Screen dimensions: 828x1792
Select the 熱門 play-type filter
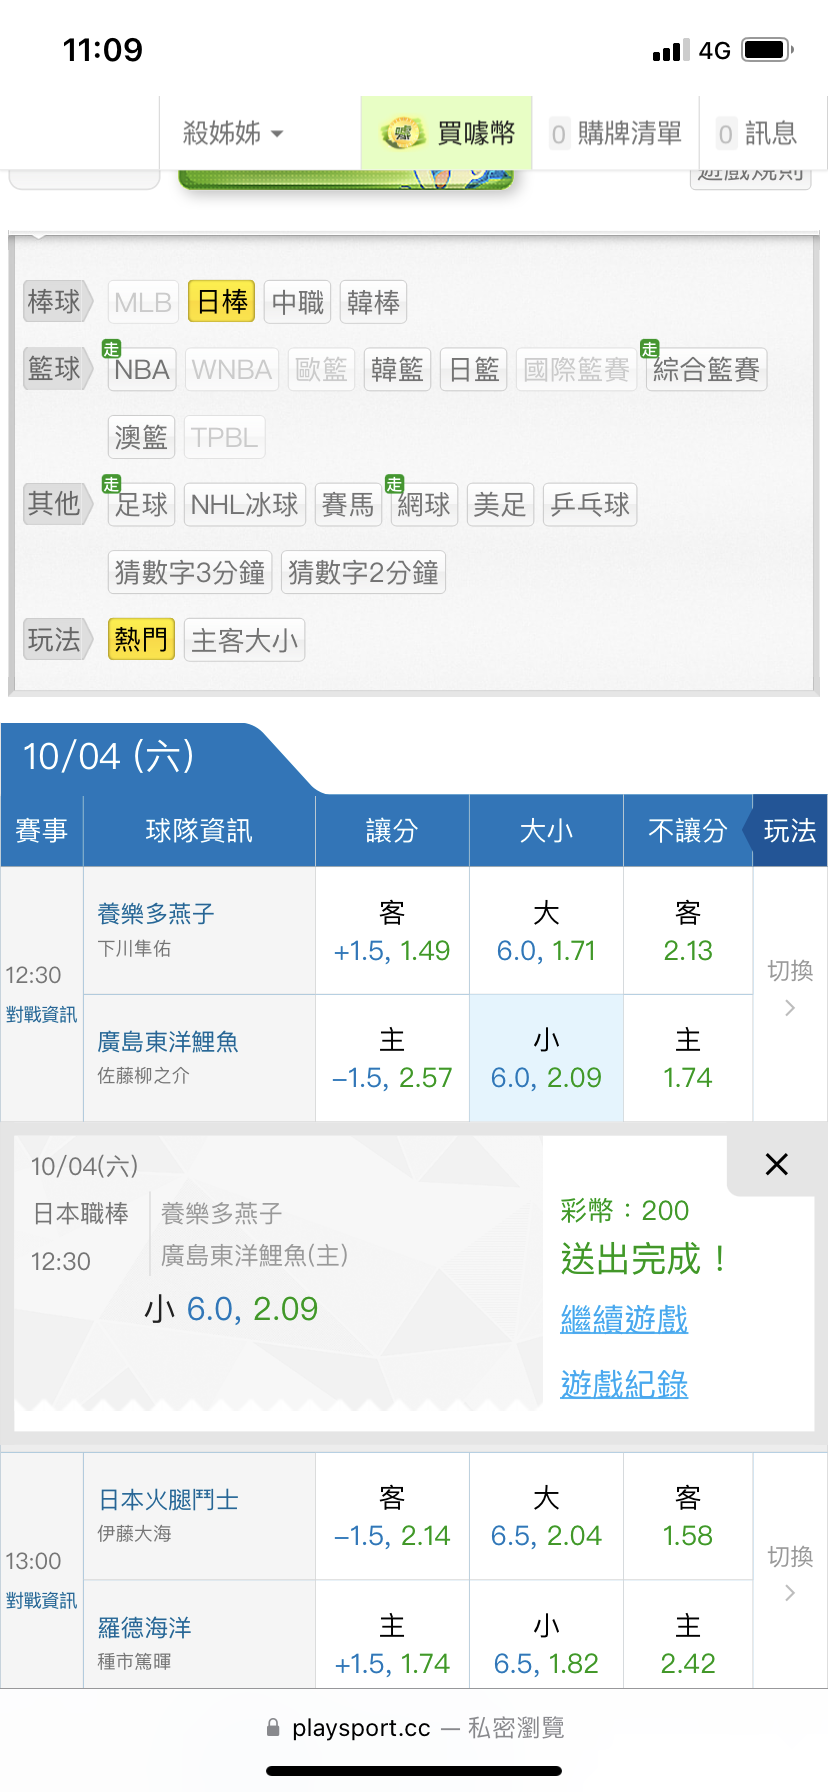[141, 640]
